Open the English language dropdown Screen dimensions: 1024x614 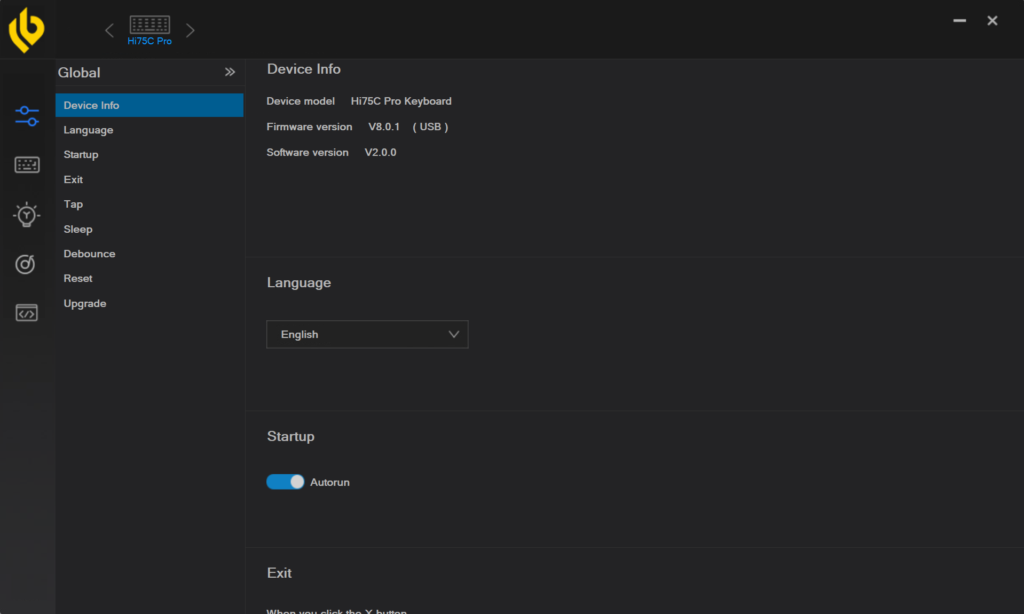click(x=367, y=334)
